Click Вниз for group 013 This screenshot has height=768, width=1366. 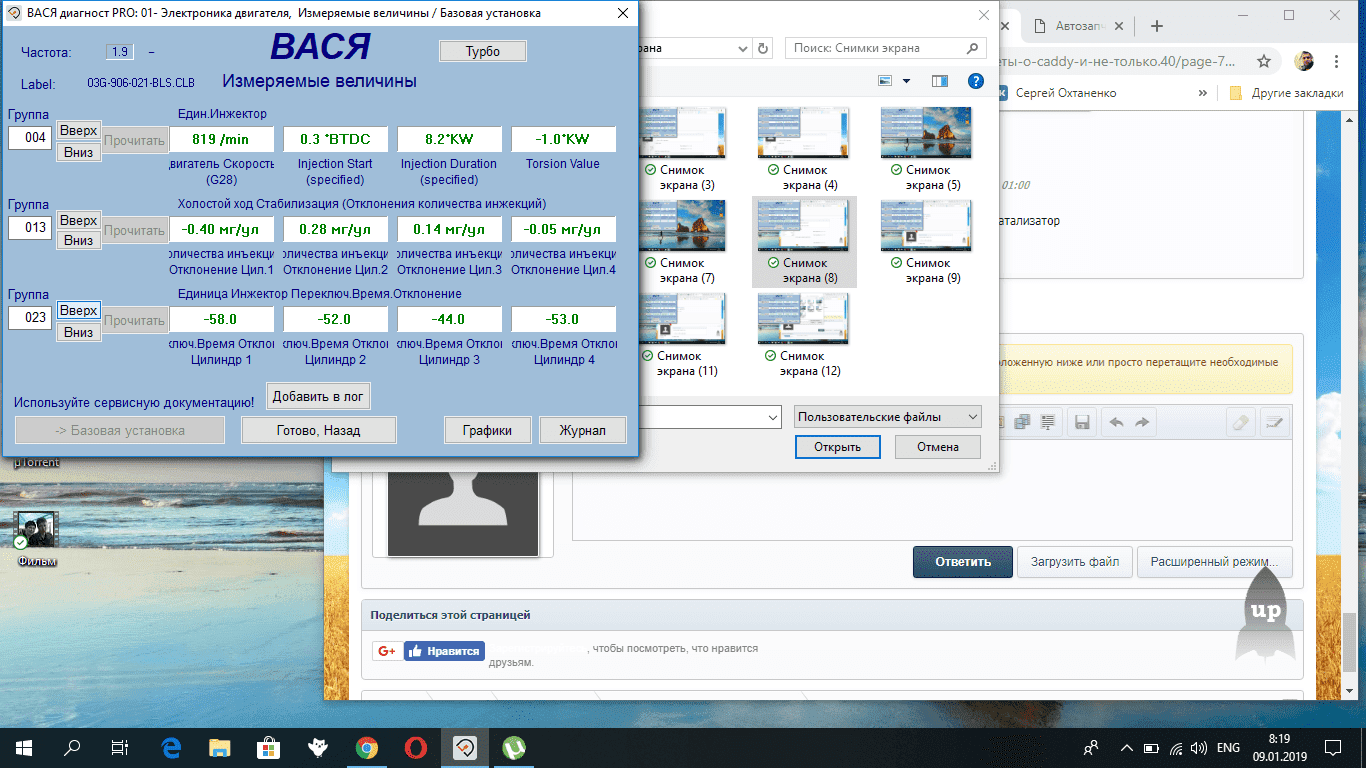tap(78, 241)
